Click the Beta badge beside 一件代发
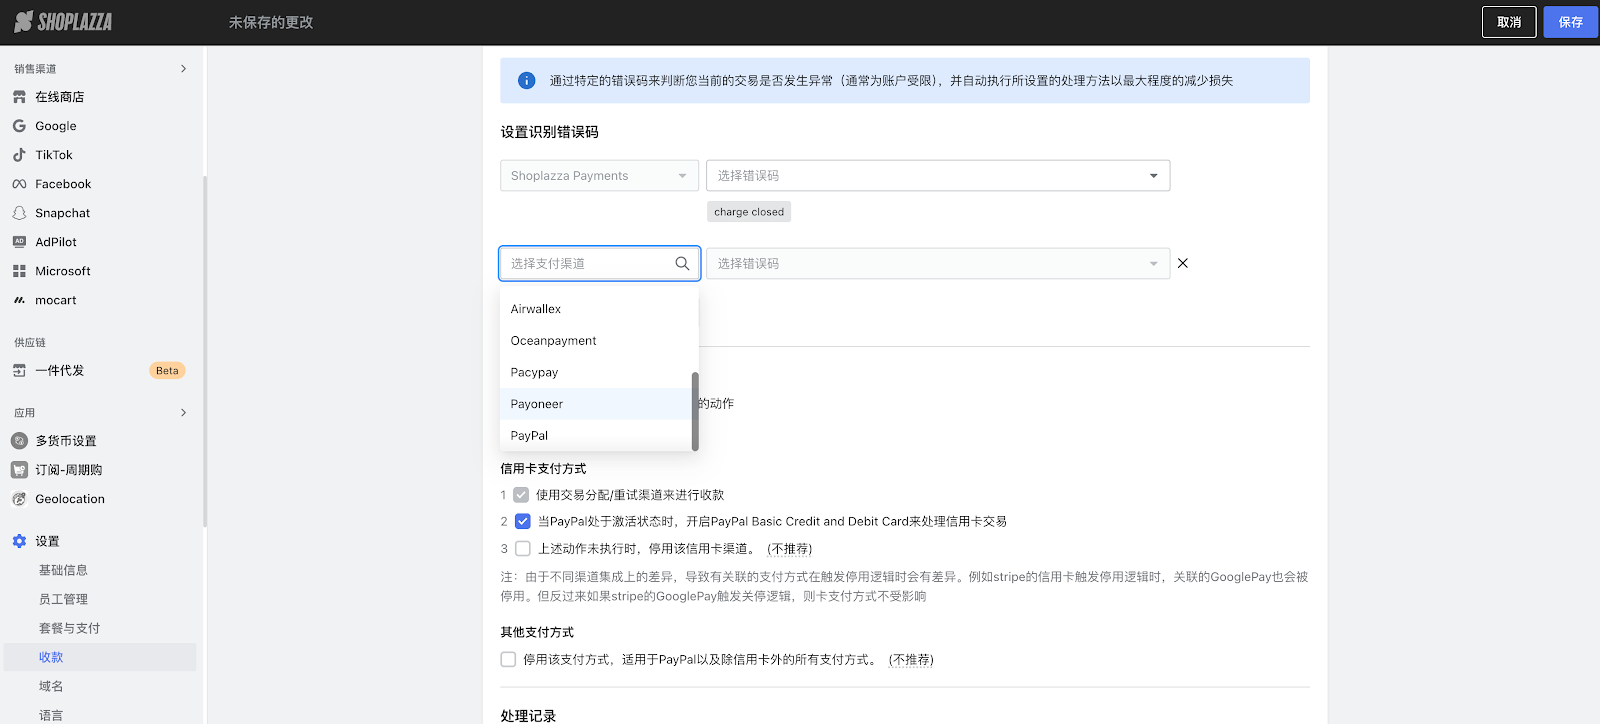The image size is (1600, 724). click(x=167, y=370)
